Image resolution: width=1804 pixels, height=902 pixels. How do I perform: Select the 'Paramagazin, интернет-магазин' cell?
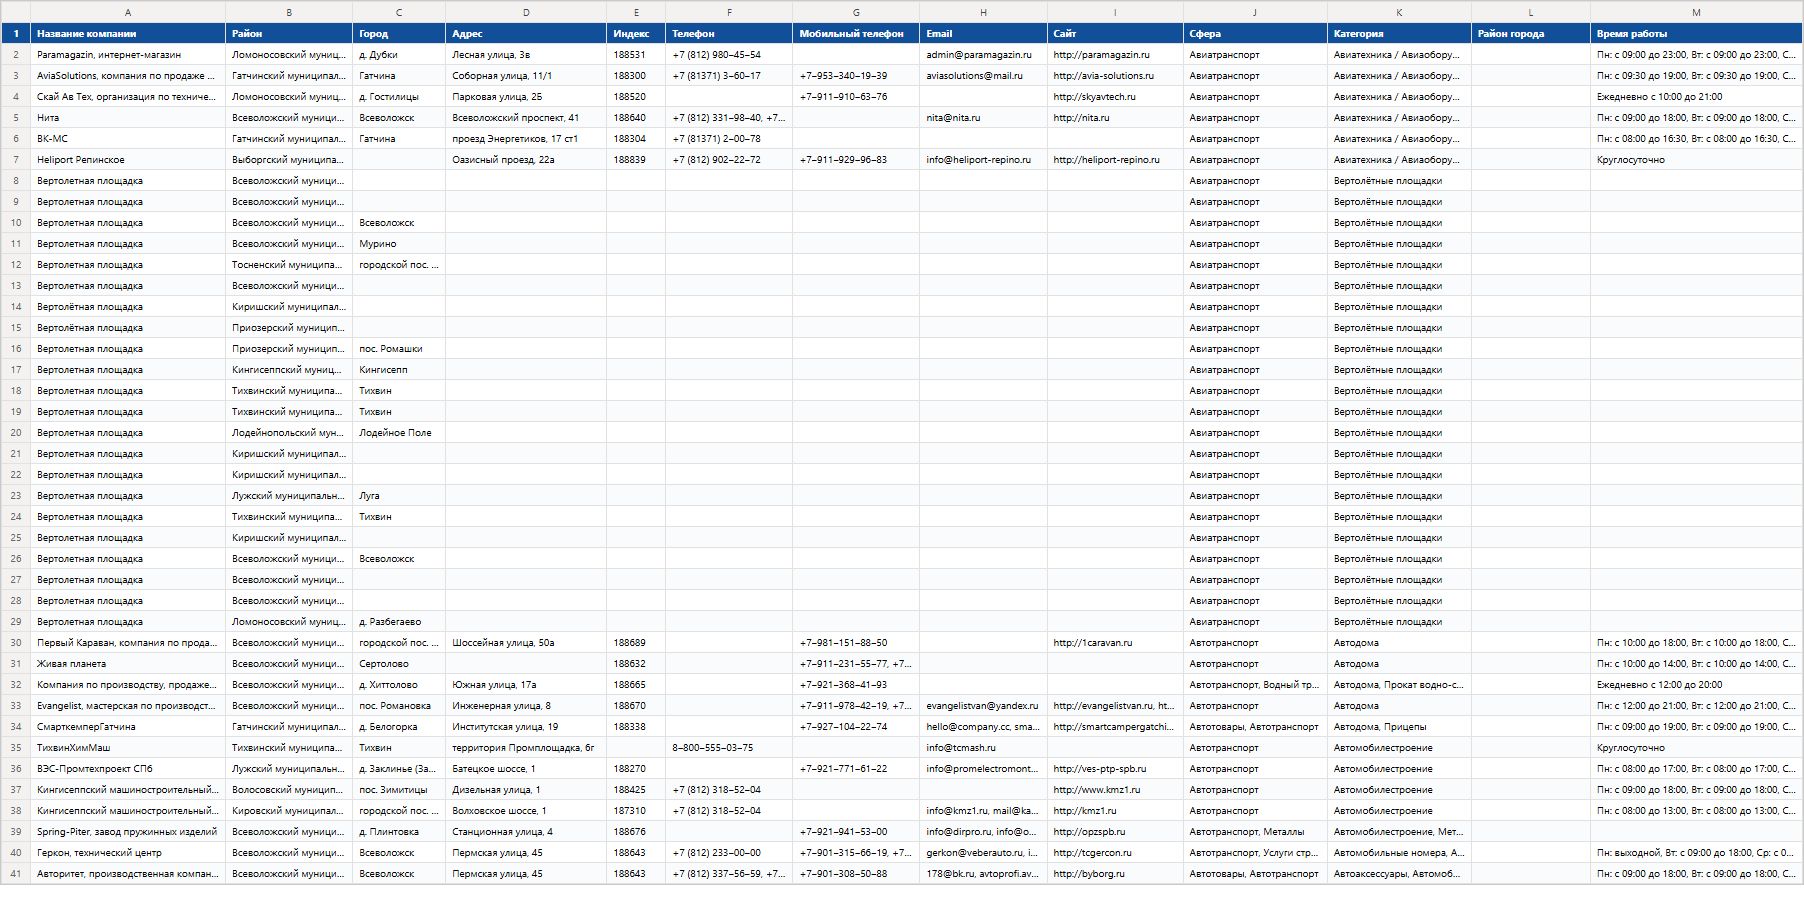pos(128,55)
